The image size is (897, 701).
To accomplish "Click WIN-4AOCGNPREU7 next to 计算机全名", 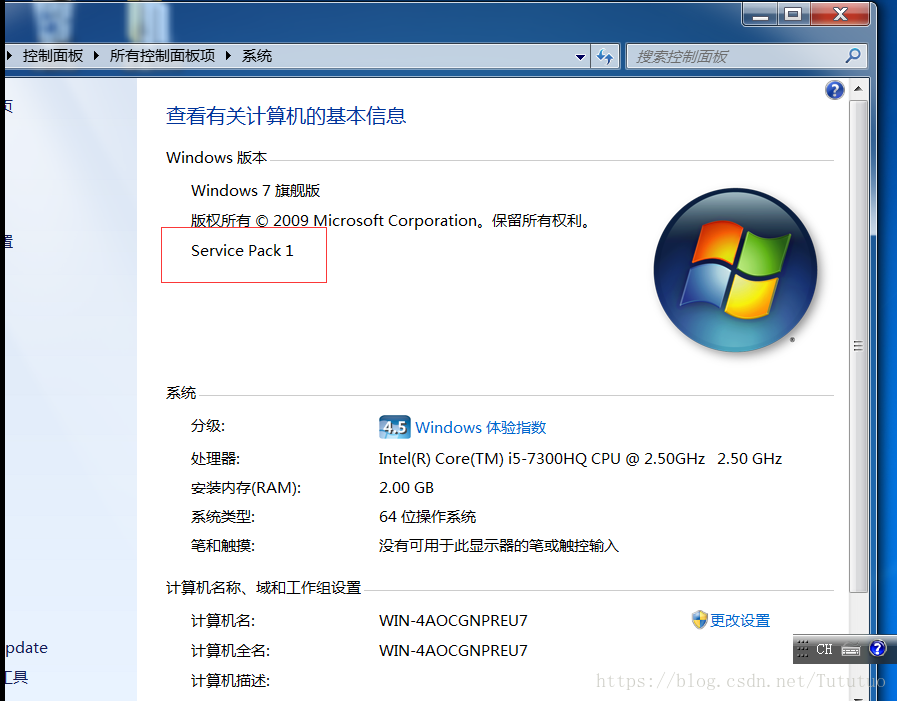I will (453, 651).
